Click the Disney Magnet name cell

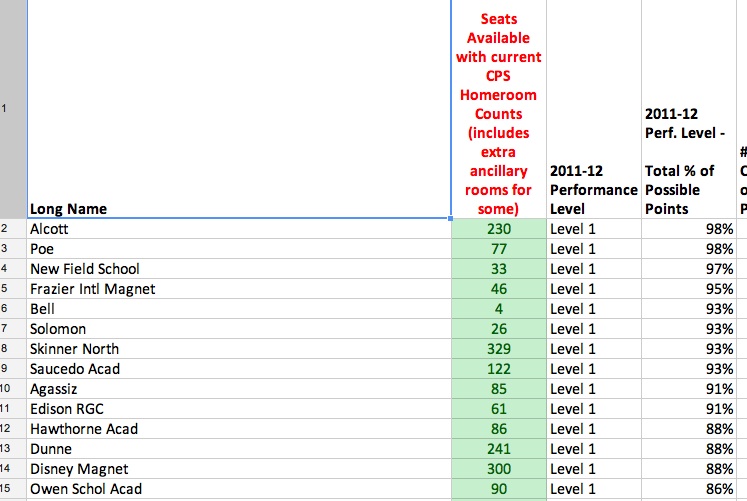click(238, 469)
